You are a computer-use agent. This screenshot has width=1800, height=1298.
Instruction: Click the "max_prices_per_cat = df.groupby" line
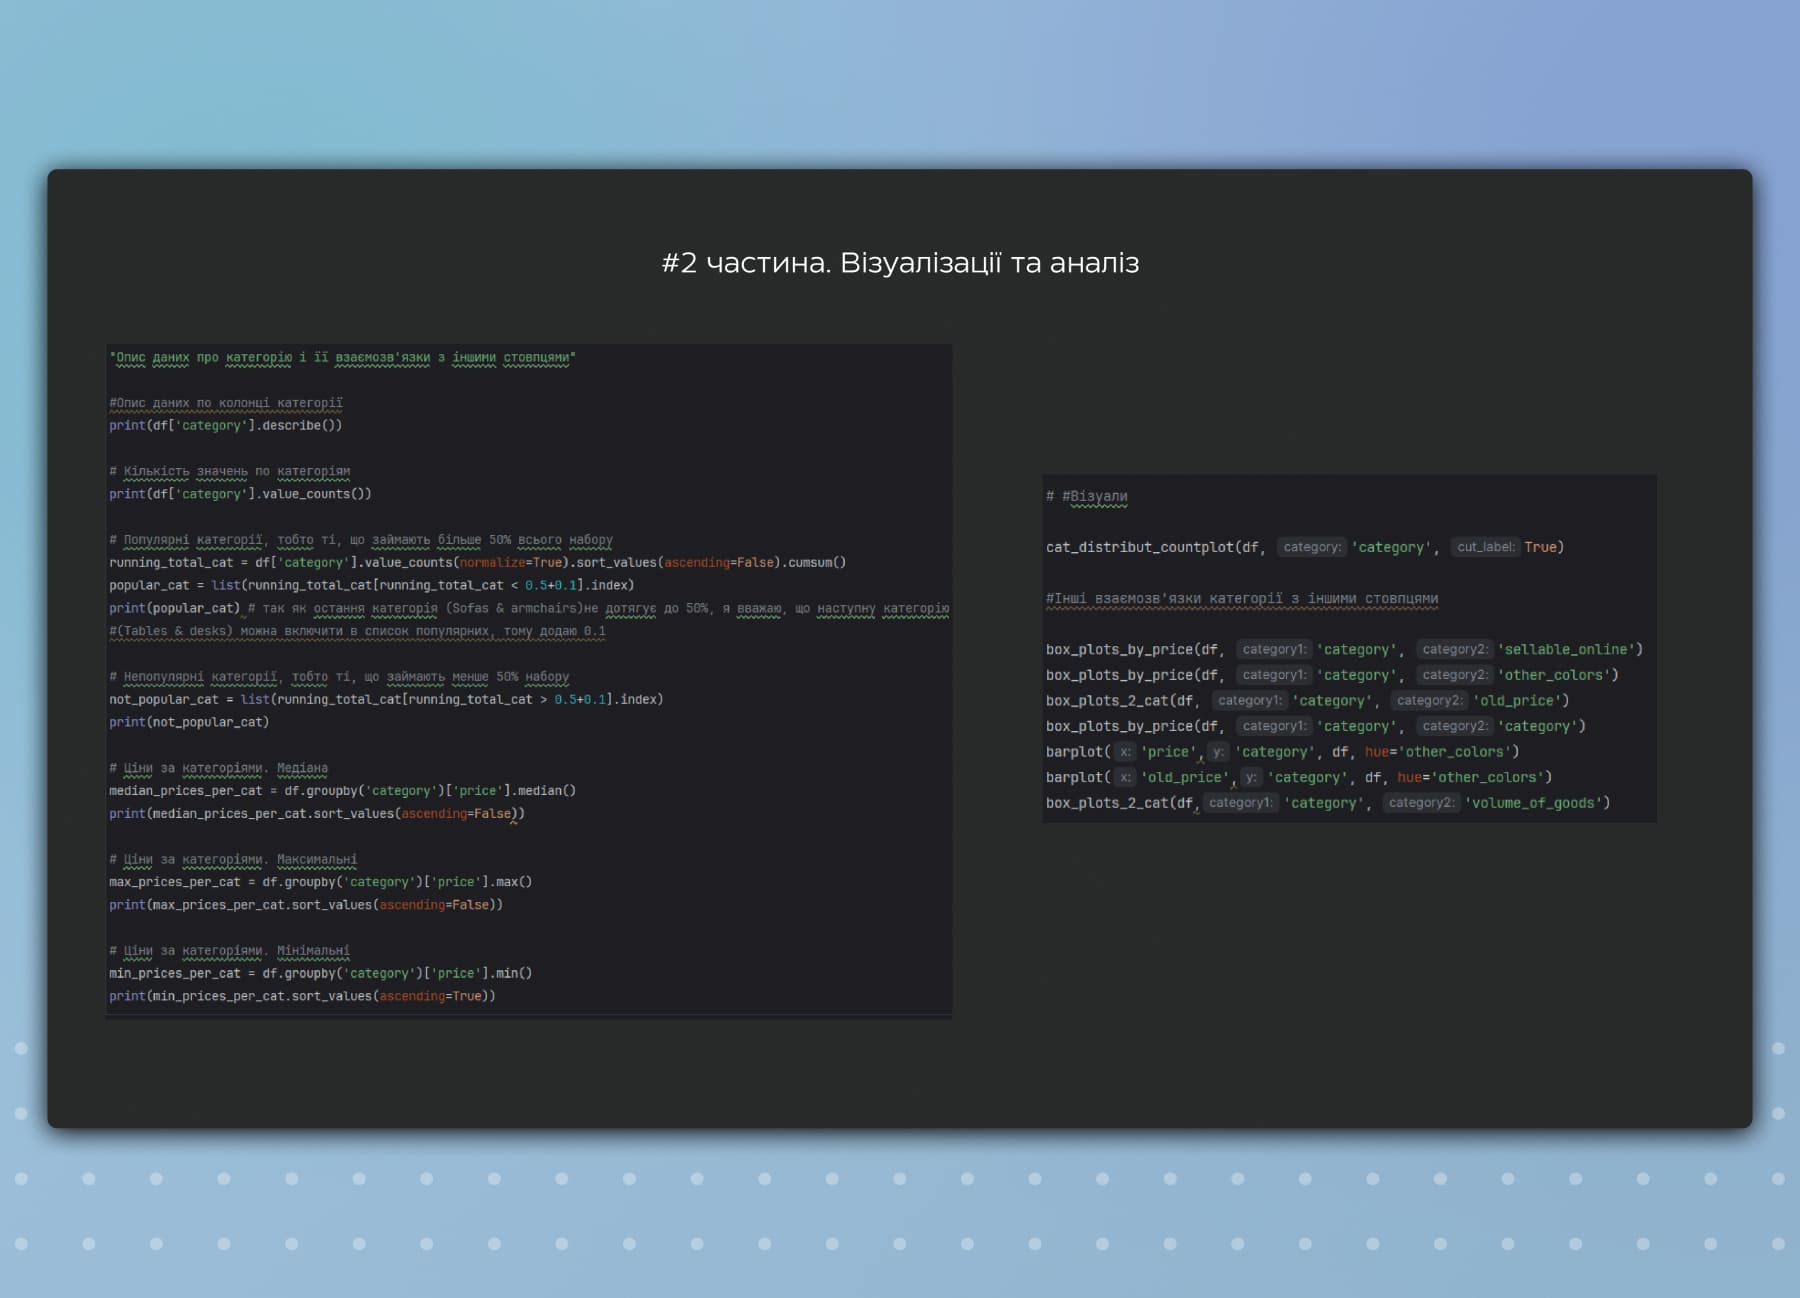pos(321,882)
